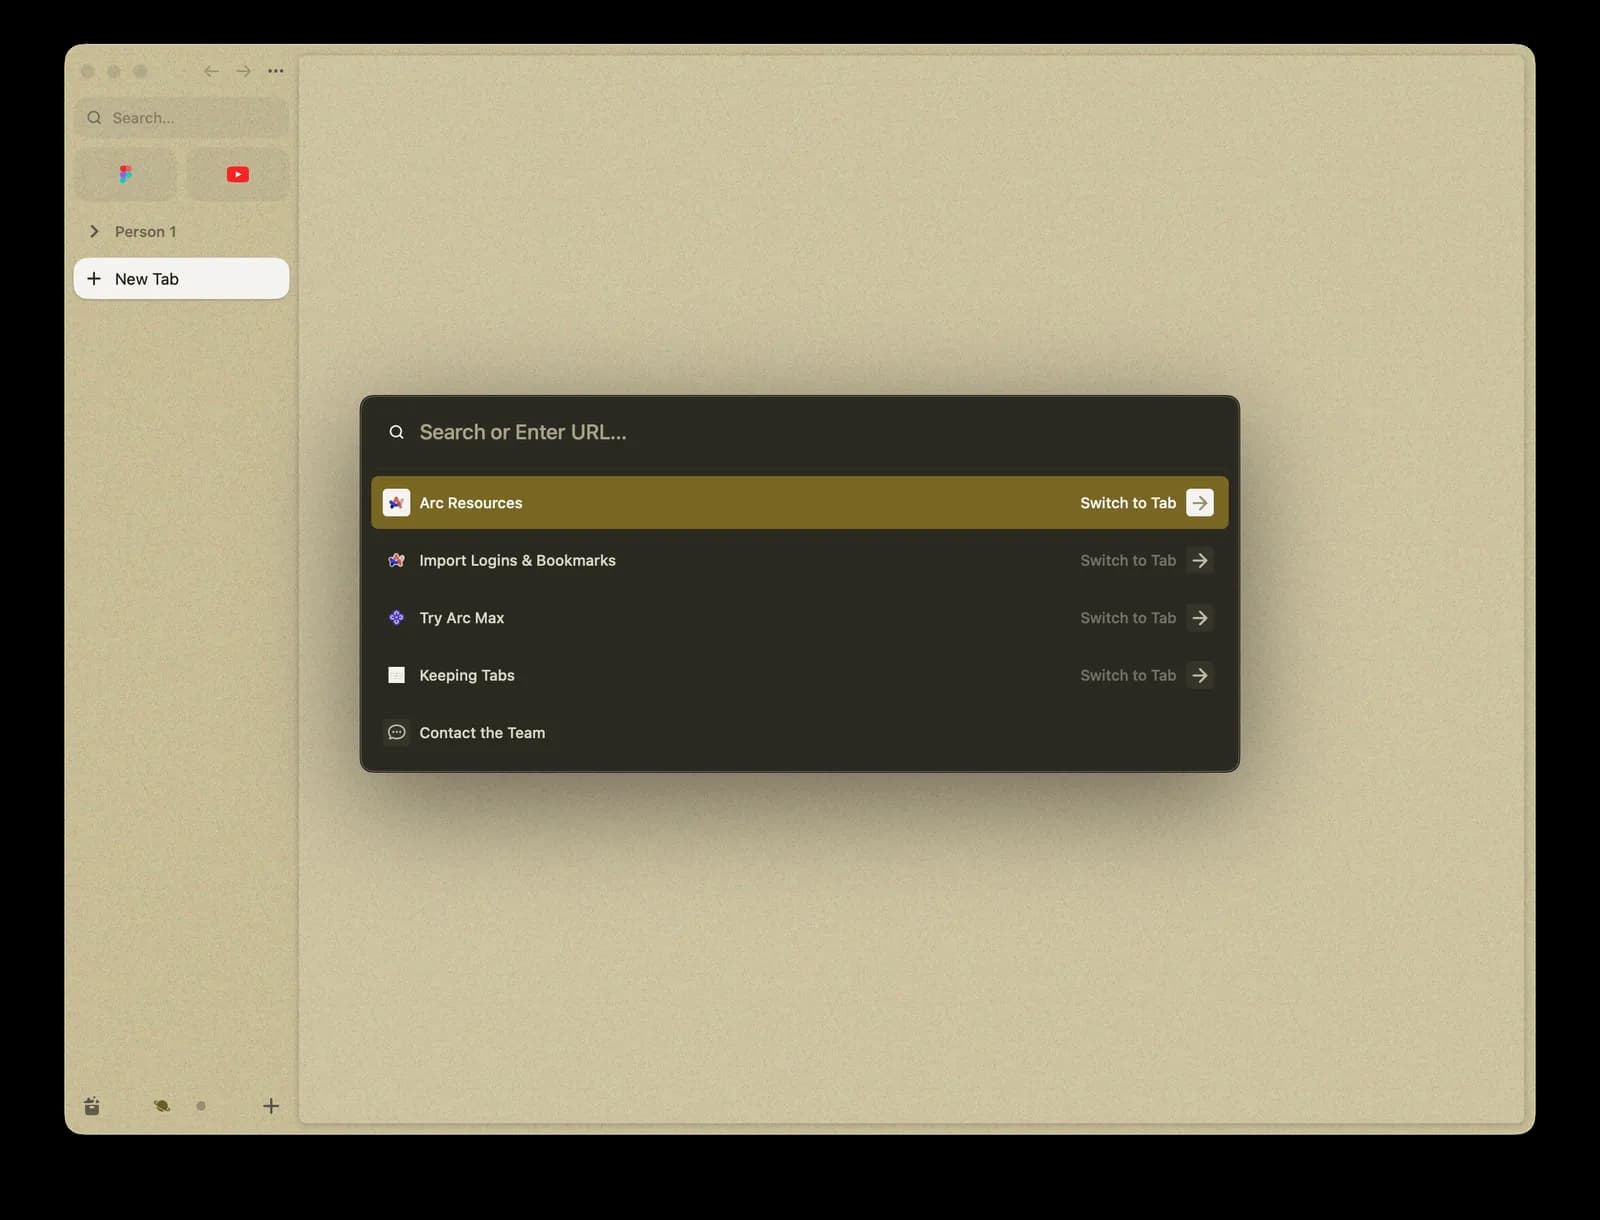Open the pinned Figma favorite
The height and width of the screenshot is (1220, 1600).
coord(125,174)
